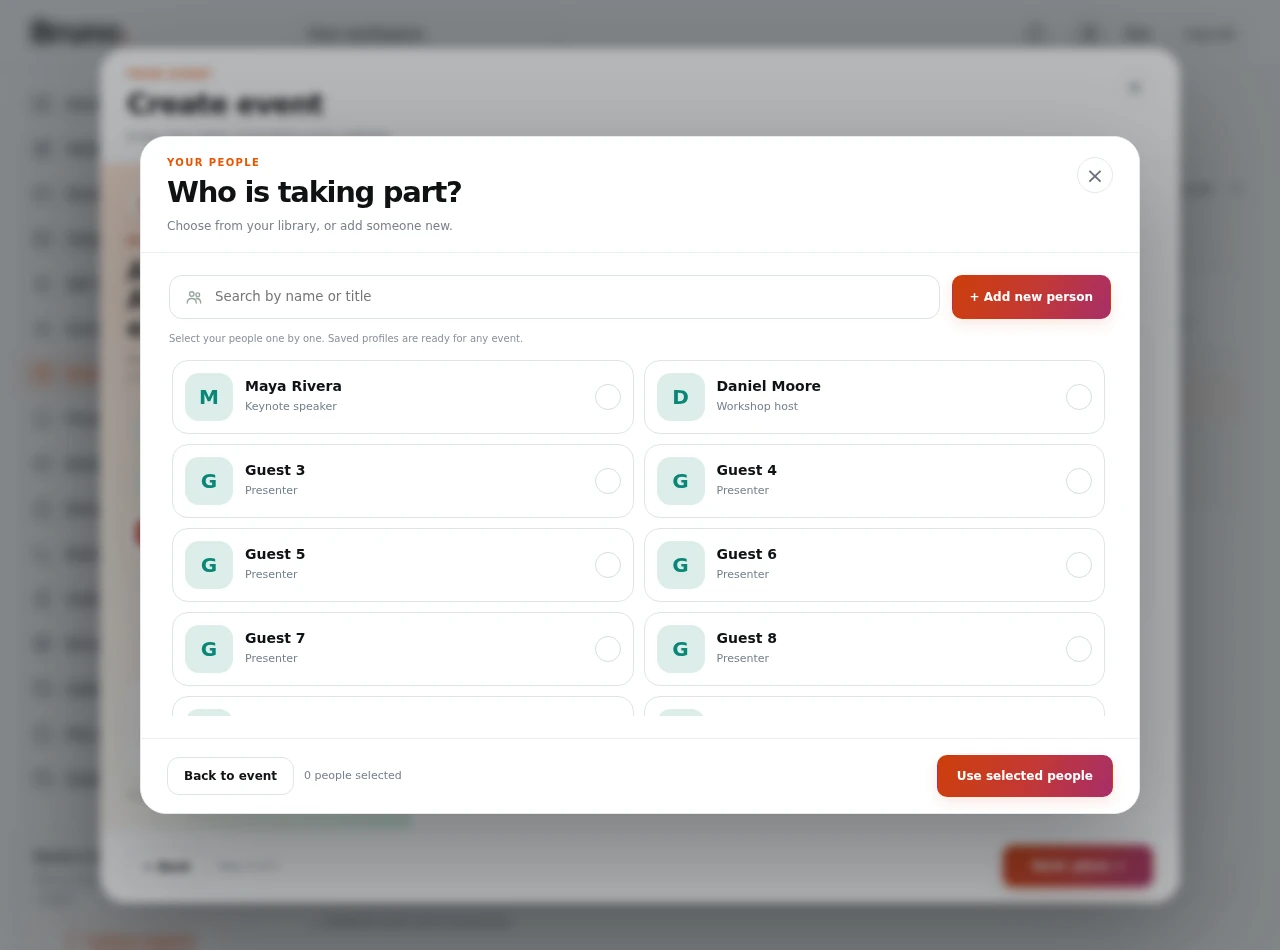Click Maya Rivera's M avatar

(x=209, y=397)
